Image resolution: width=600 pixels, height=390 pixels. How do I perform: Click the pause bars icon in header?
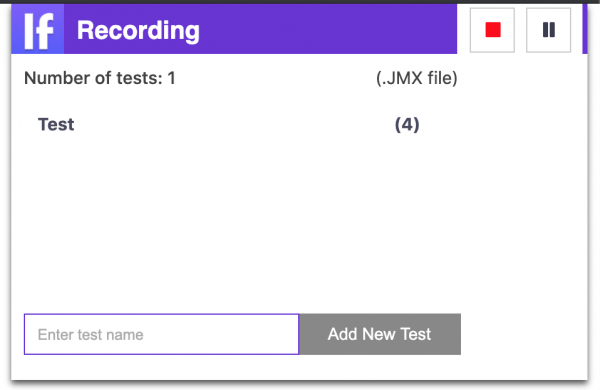pos(549,30)
